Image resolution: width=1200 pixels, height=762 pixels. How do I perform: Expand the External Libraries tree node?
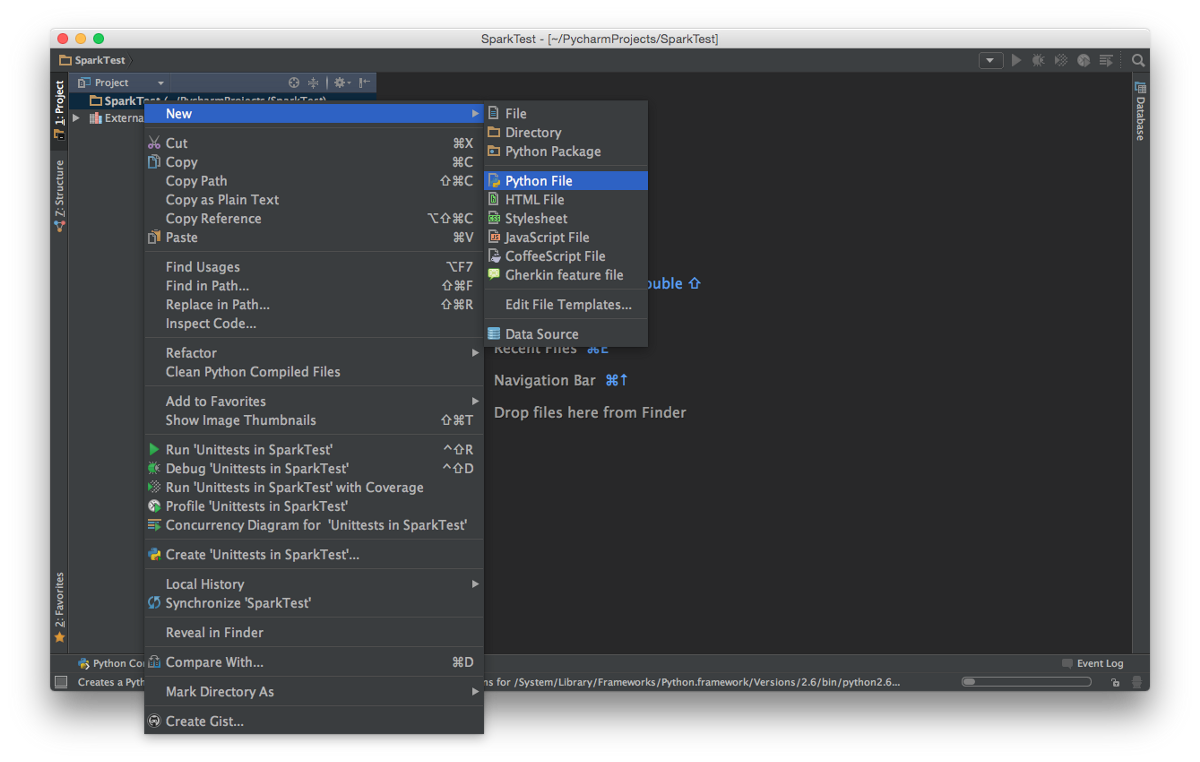[x=76, y=118]
